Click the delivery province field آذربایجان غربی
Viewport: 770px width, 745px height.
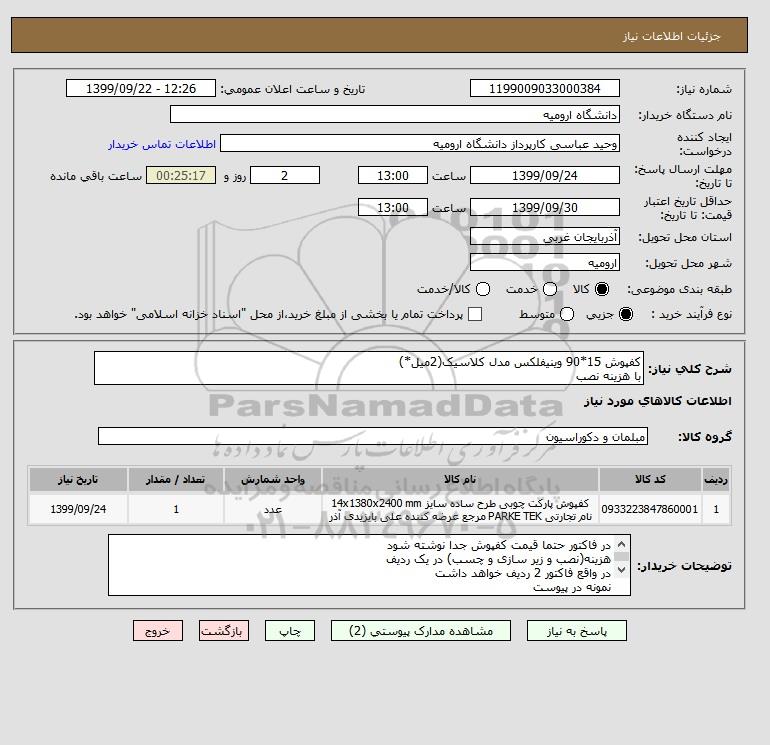(545, 237)
